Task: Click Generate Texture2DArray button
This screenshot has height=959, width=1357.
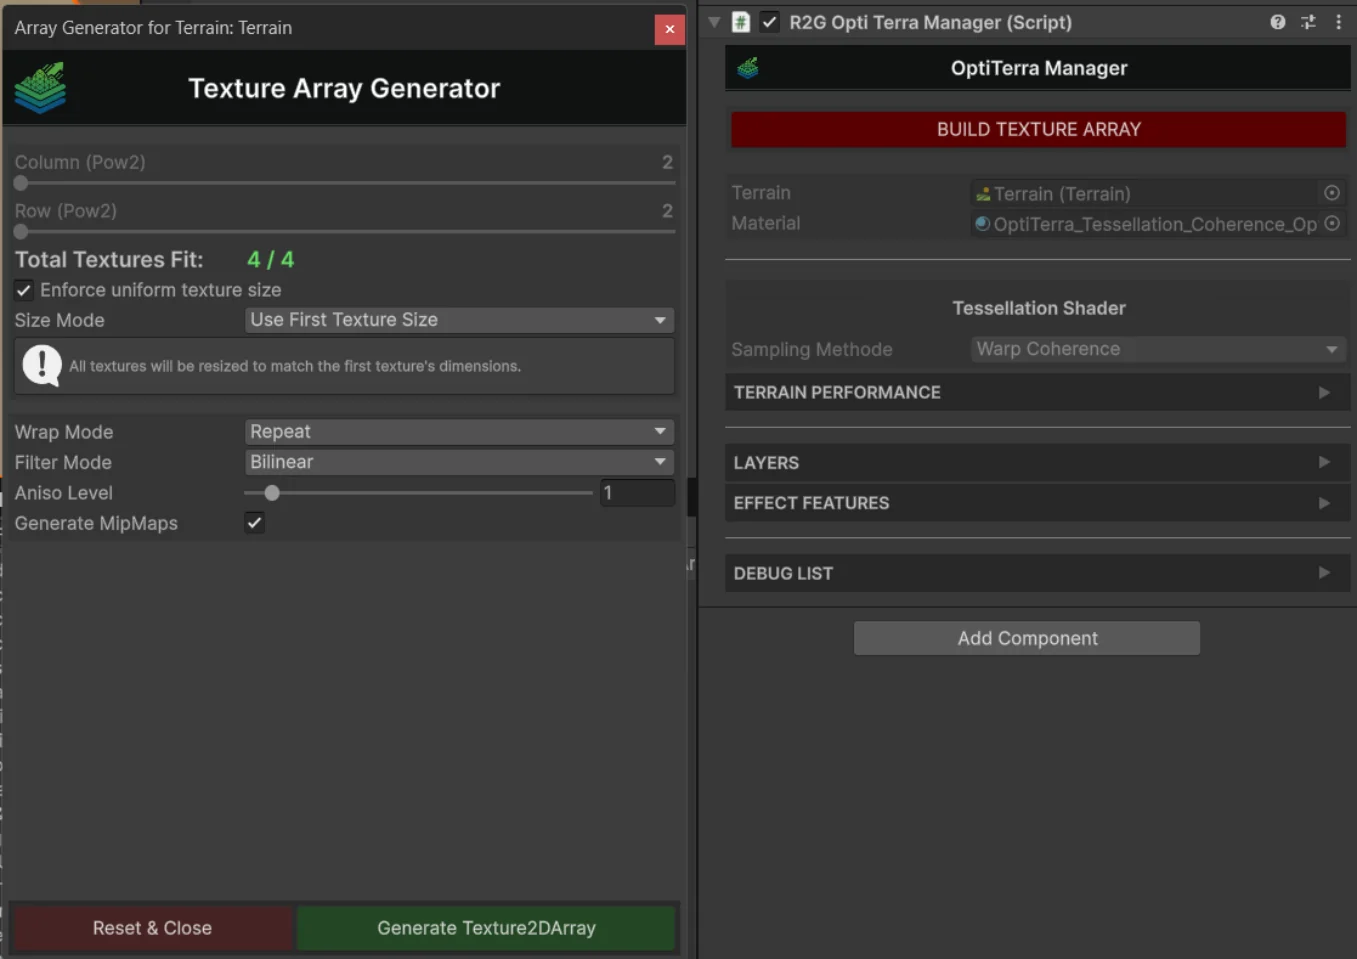Action: click(486, 928)
